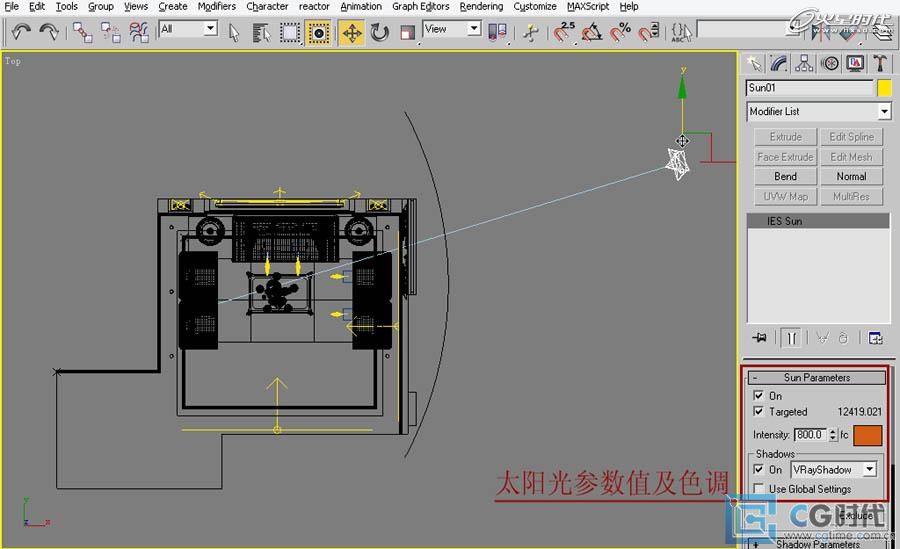Open the MAXScript menu
Image resolution: width=900 pixels, height=549 pixels.
pos(588,6)
